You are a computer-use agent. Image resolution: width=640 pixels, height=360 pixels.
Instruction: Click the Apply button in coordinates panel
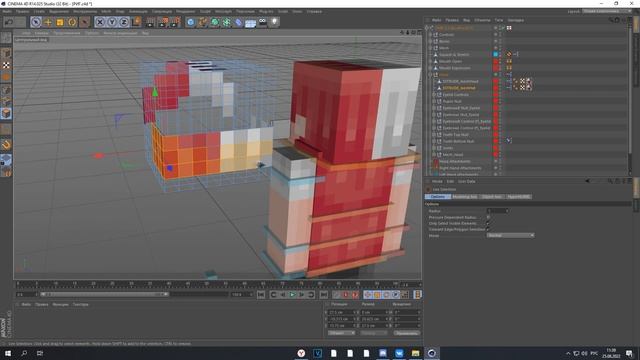click(407, 333)
